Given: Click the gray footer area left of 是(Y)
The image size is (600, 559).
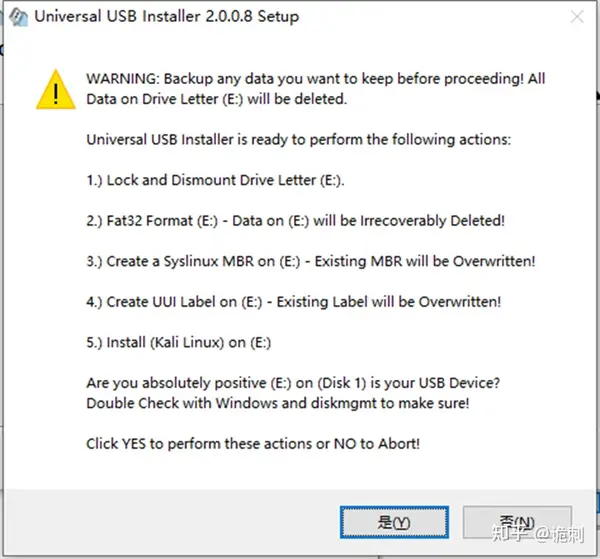Looking at the screenshot, I should coord(172,522).
